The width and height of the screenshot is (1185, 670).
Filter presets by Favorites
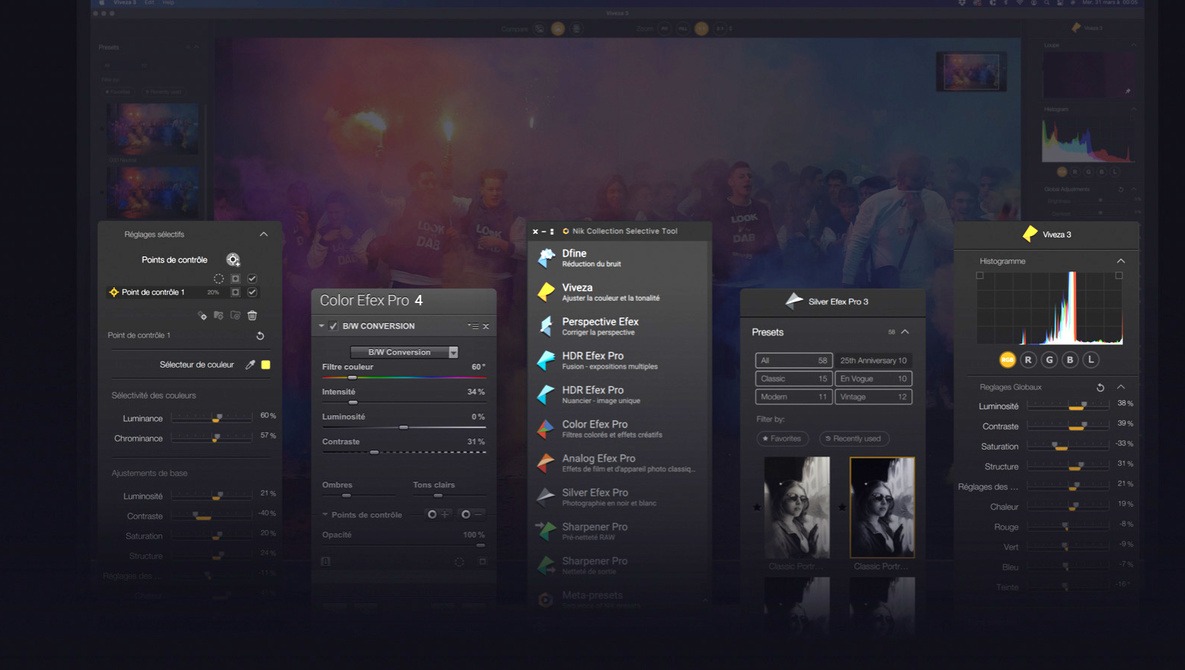click(x=782, y=439)
